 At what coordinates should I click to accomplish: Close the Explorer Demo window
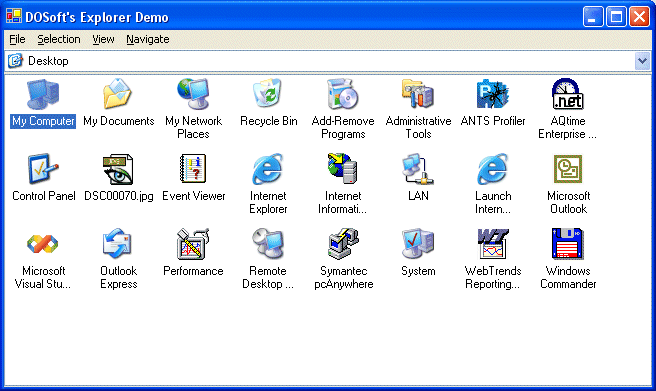[x=639, y=17]
